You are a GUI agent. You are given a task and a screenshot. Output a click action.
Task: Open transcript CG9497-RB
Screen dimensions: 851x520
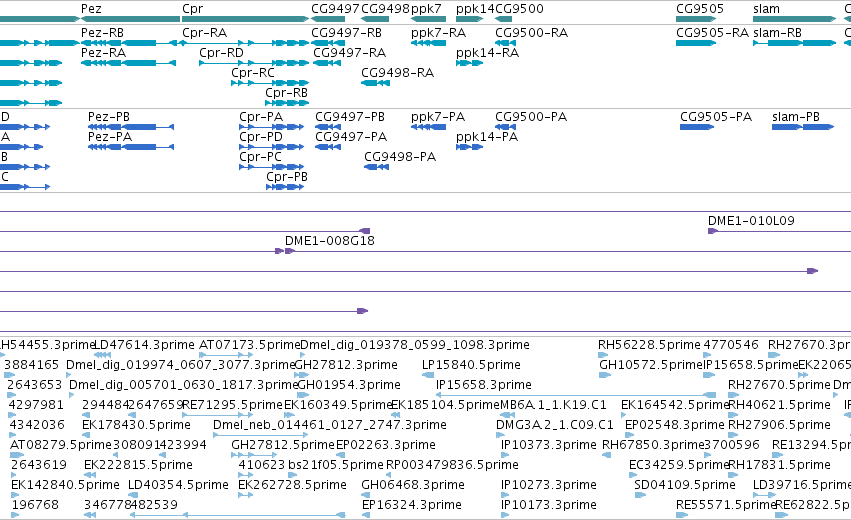[x=346, y=33]
